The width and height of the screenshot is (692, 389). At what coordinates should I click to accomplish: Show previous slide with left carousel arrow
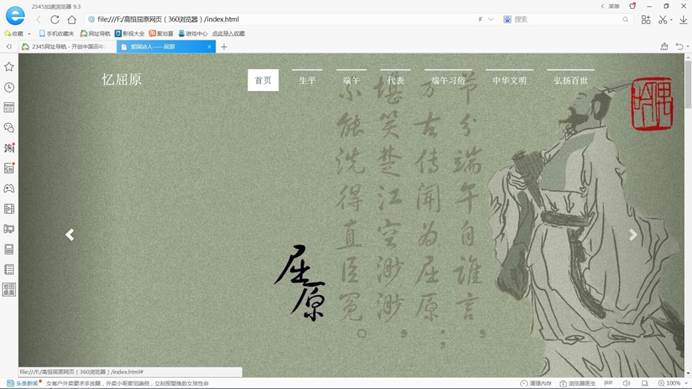[70, 234]
